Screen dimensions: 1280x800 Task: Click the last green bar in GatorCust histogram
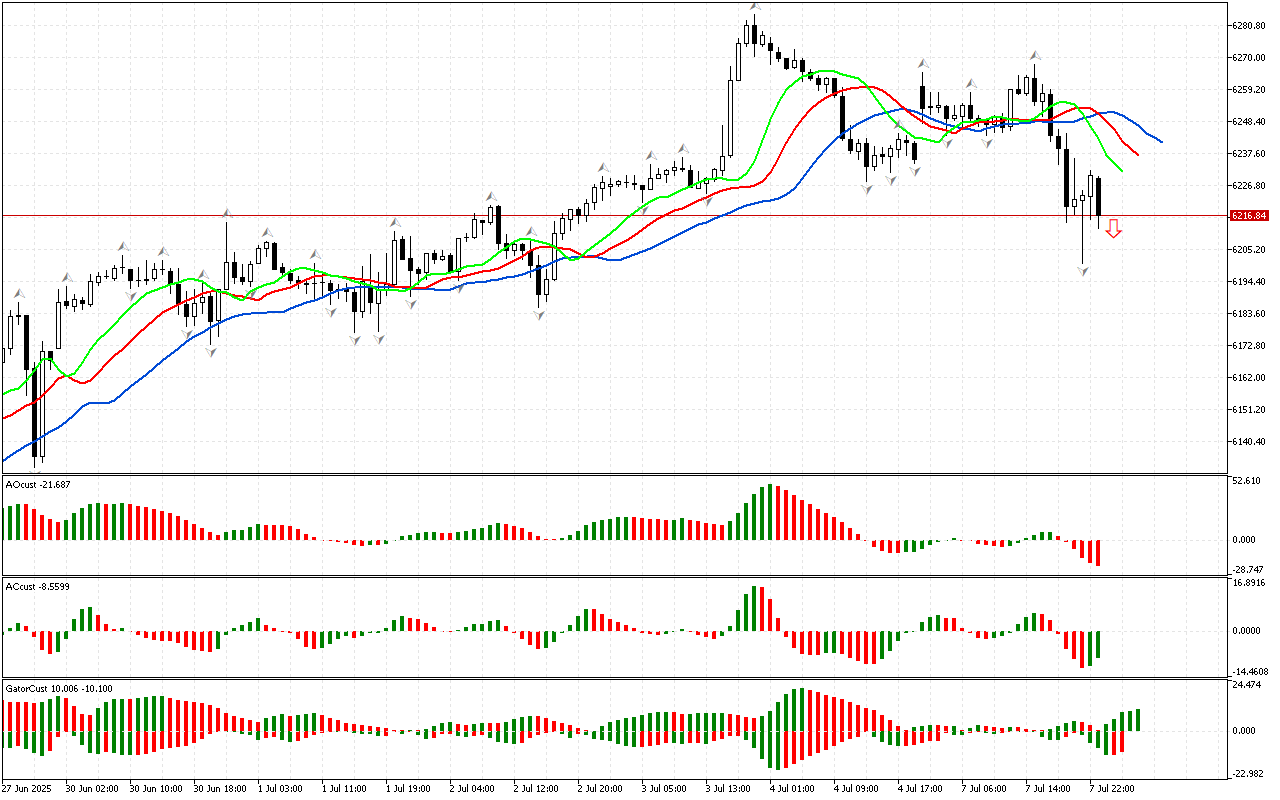pyautogui.click(x=1137, y=719)
